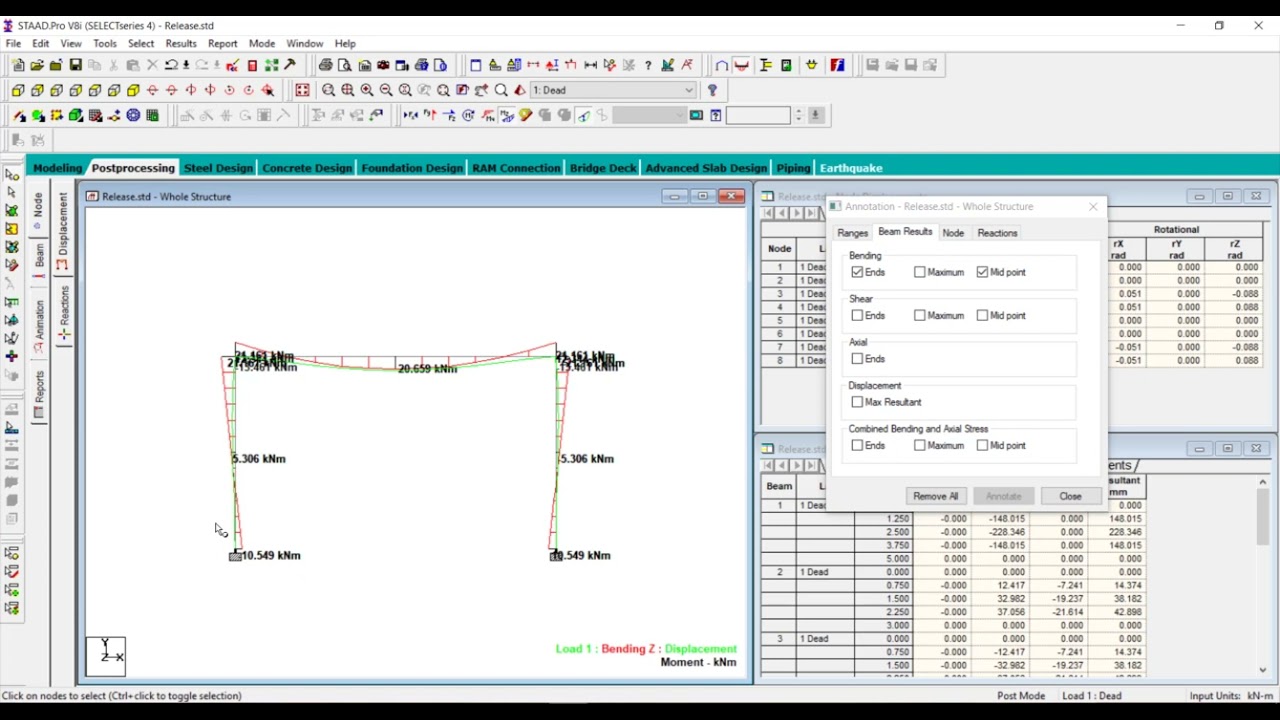Open the Foundation Design tab
The height and width of the screenshot is (720, 1280).
tap(412, 168)
